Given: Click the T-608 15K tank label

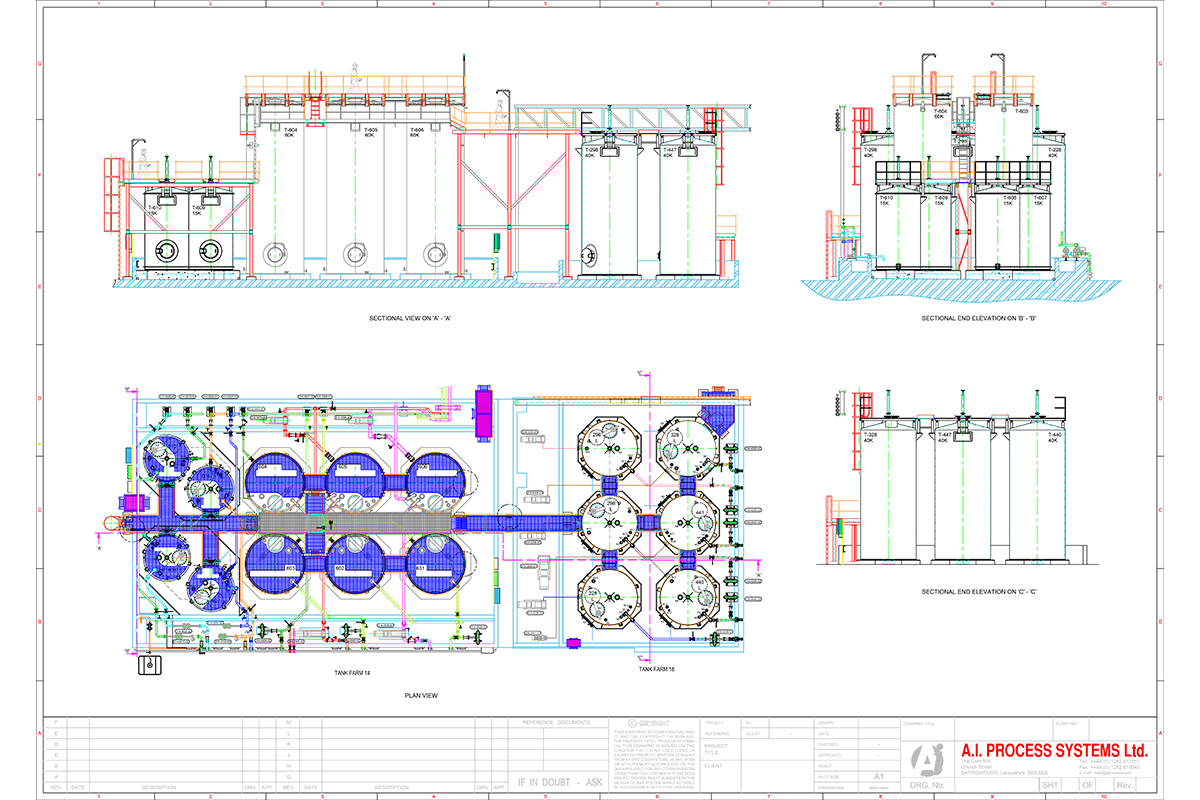Looking at the screenshot, I should coord(1011,201).
